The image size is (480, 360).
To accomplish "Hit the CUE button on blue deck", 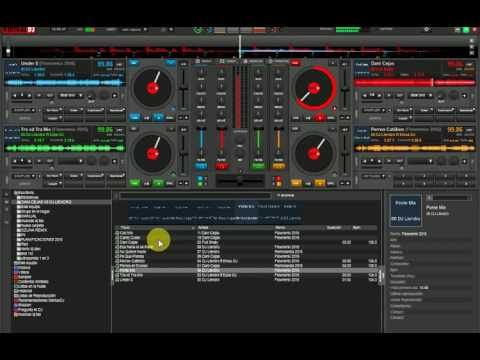I will (135, 117).
